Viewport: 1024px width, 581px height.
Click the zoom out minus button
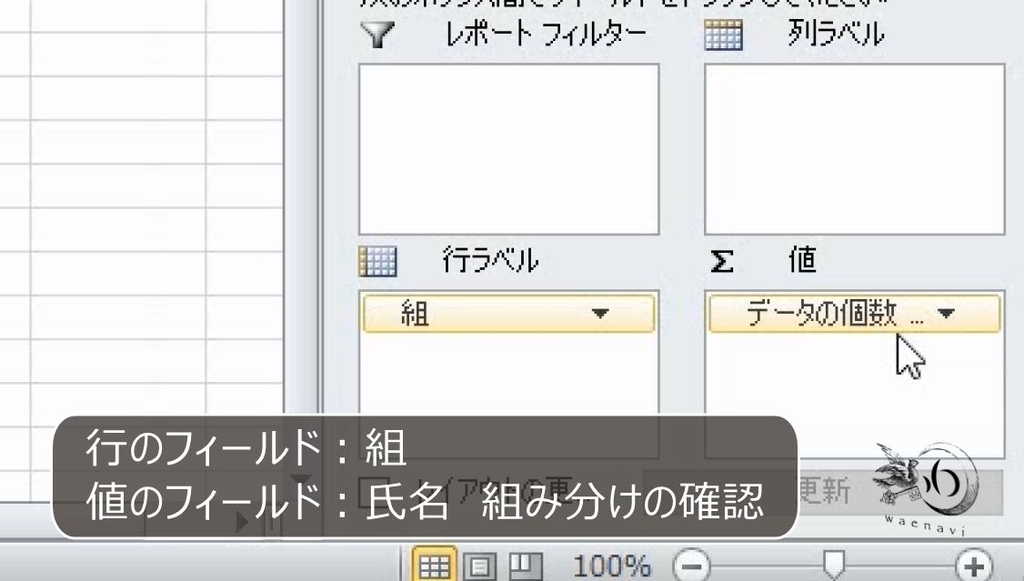coord(692,565)
